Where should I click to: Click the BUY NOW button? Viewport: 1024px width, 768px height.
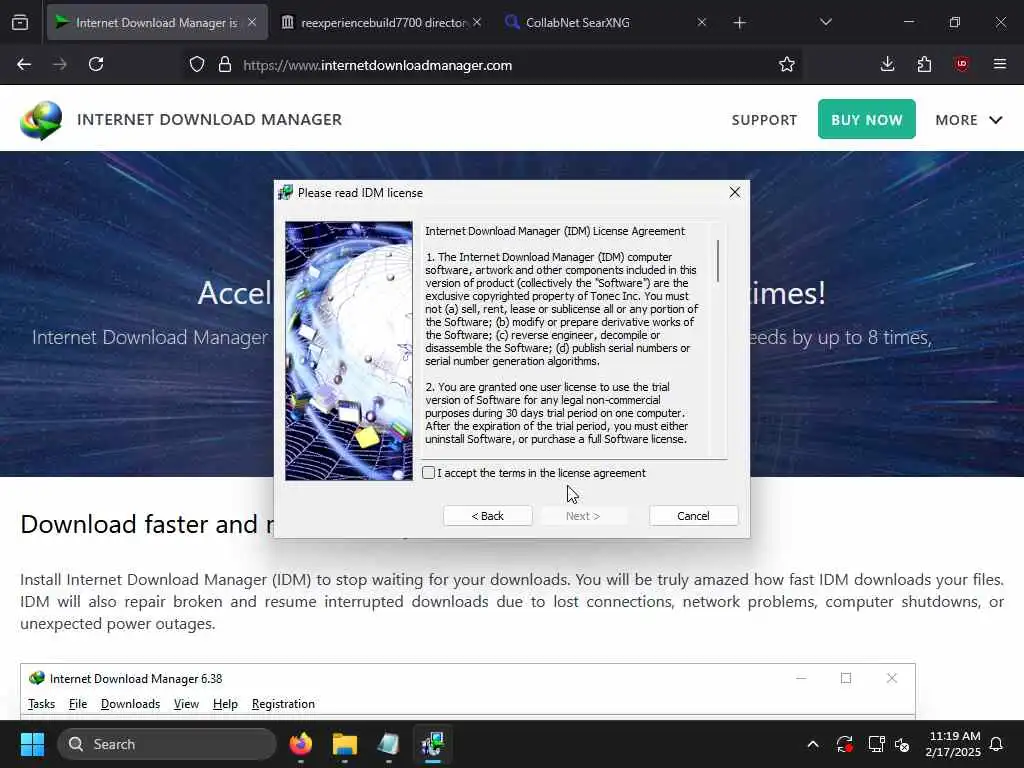pyautogui.click(x=867, y=120)
